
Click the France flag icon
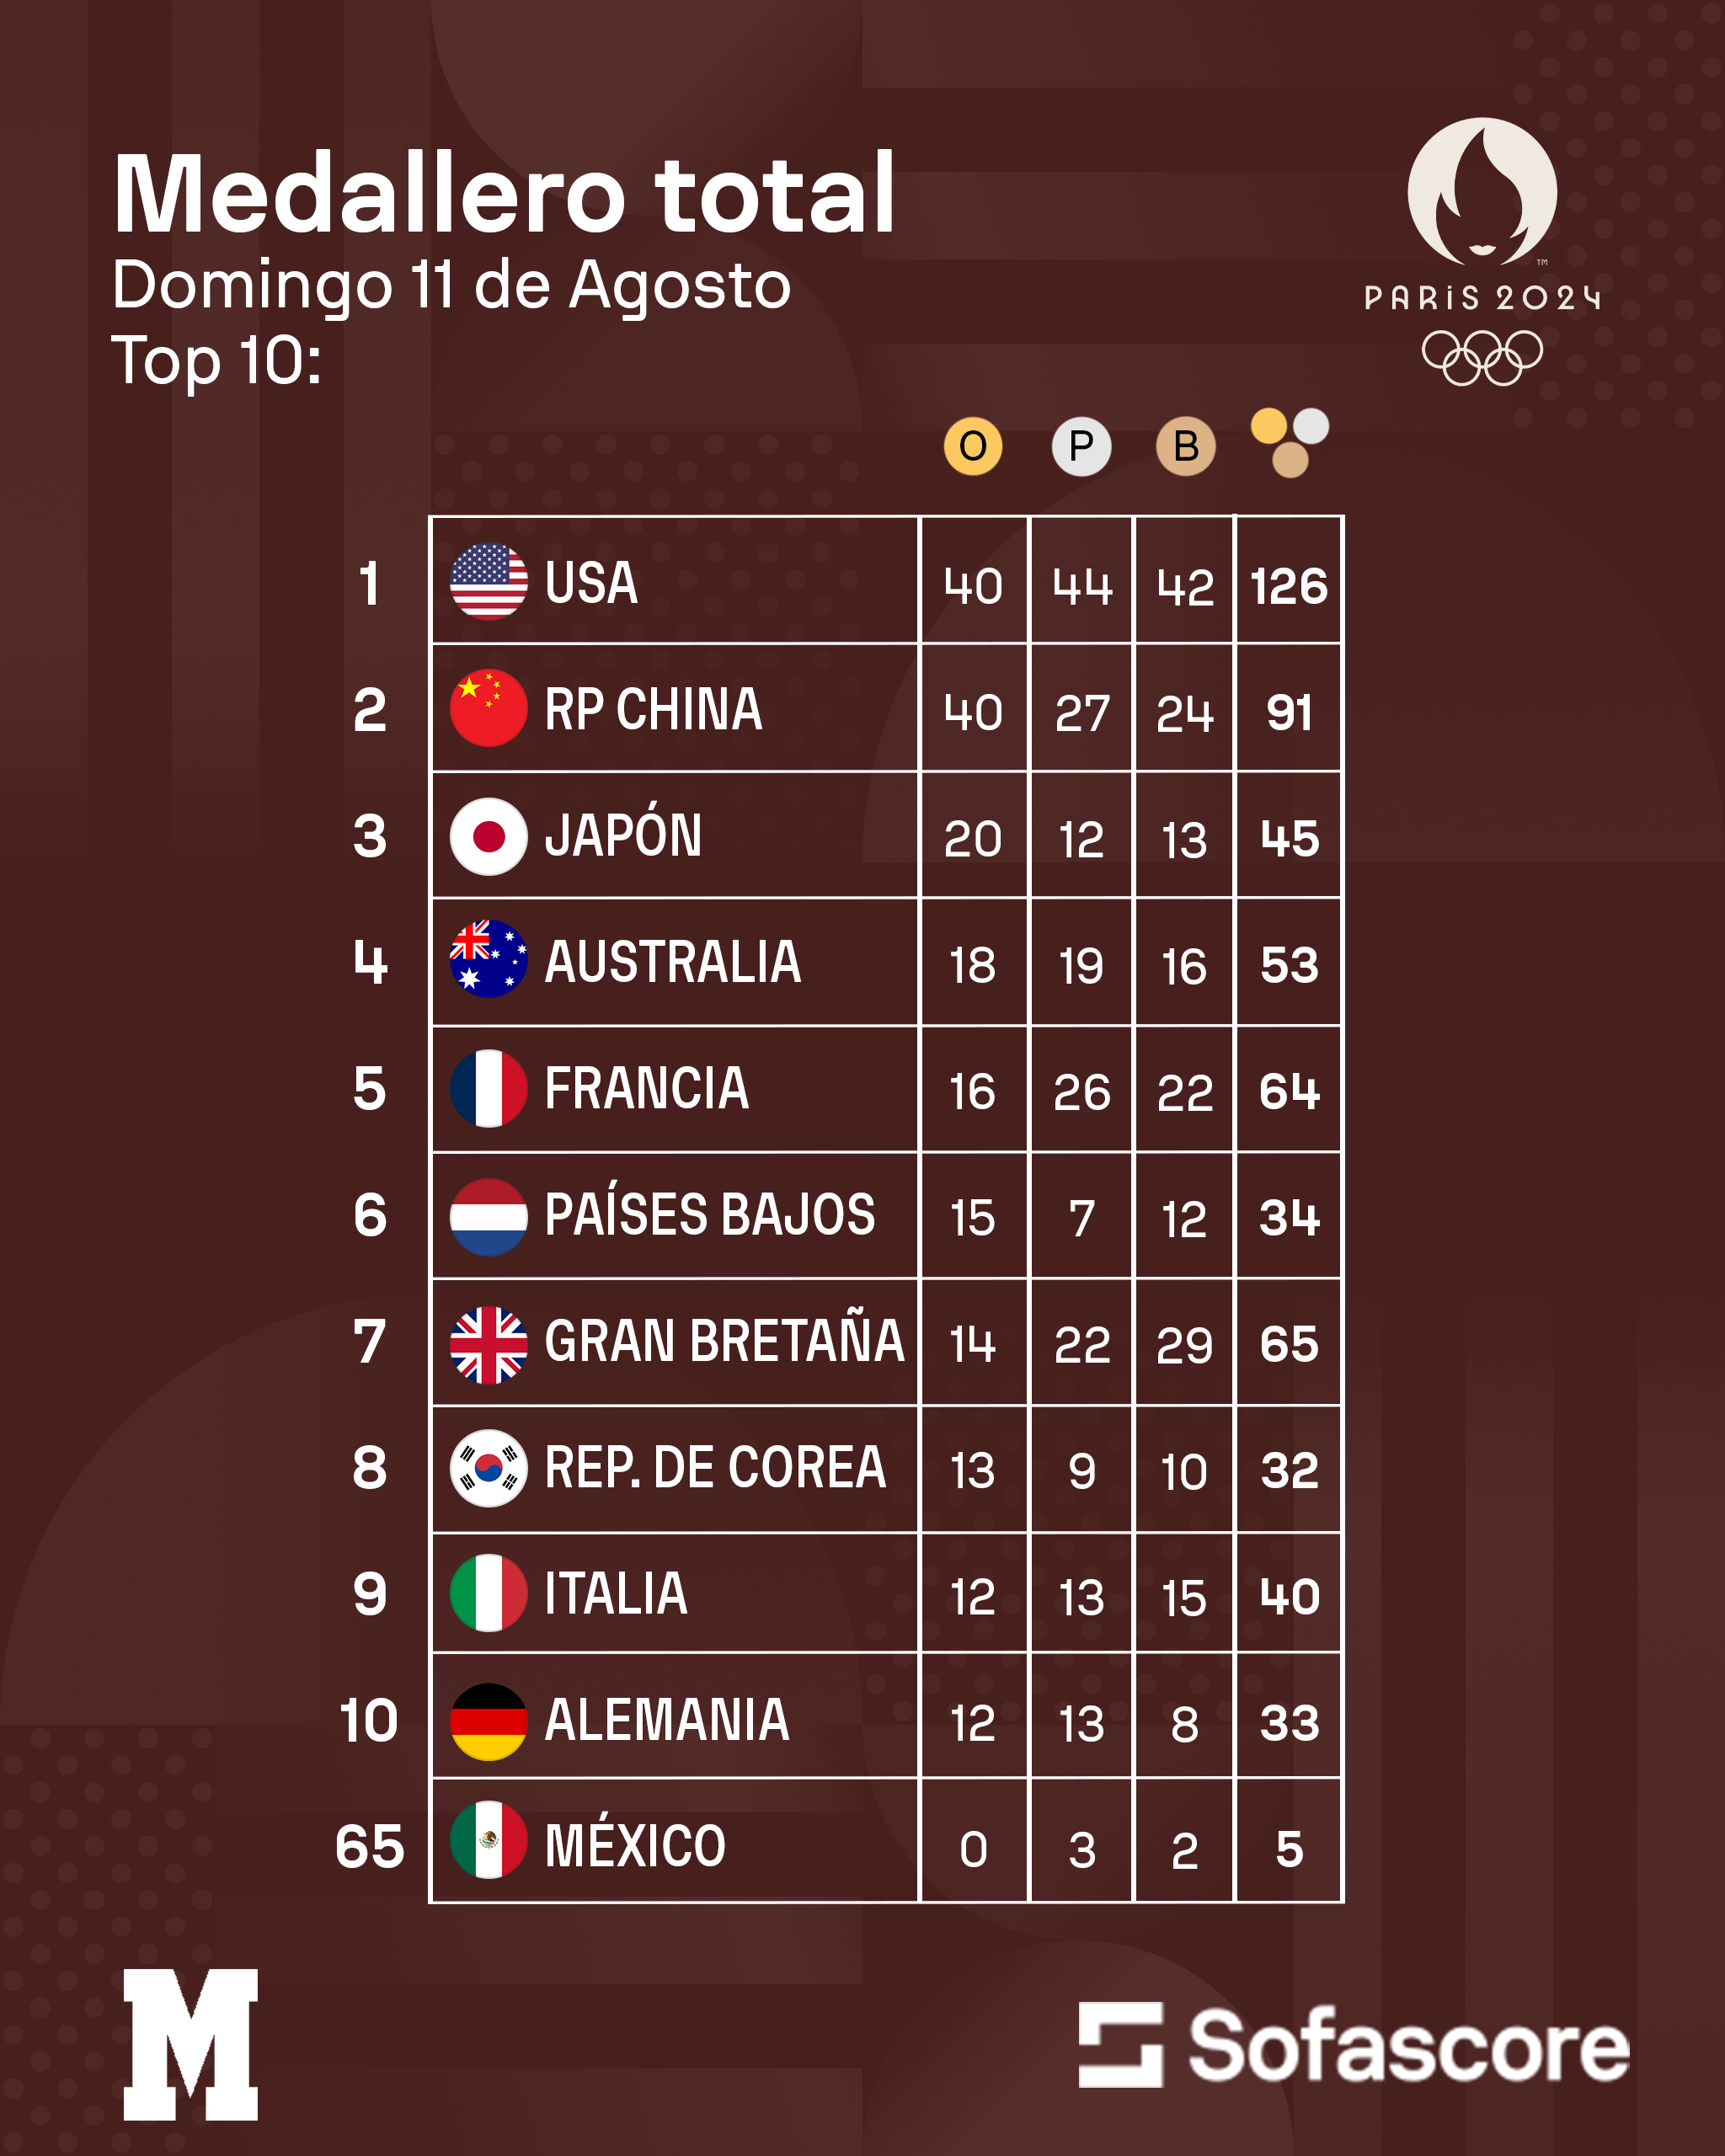pos(488,1088)
